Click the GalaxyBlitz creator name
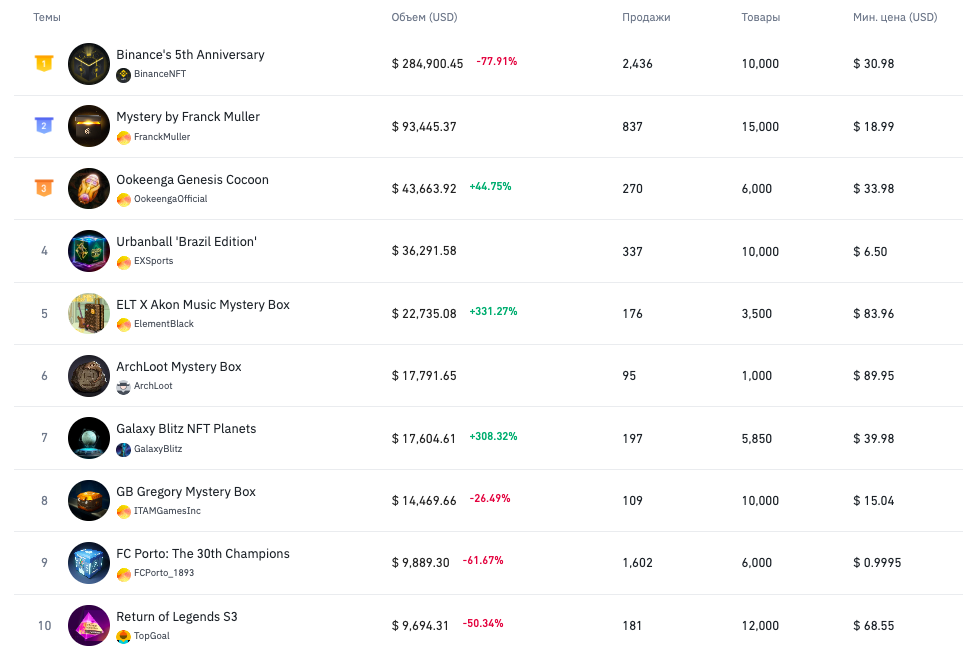The height and width of the screenshot is (653, 963). 158,448
